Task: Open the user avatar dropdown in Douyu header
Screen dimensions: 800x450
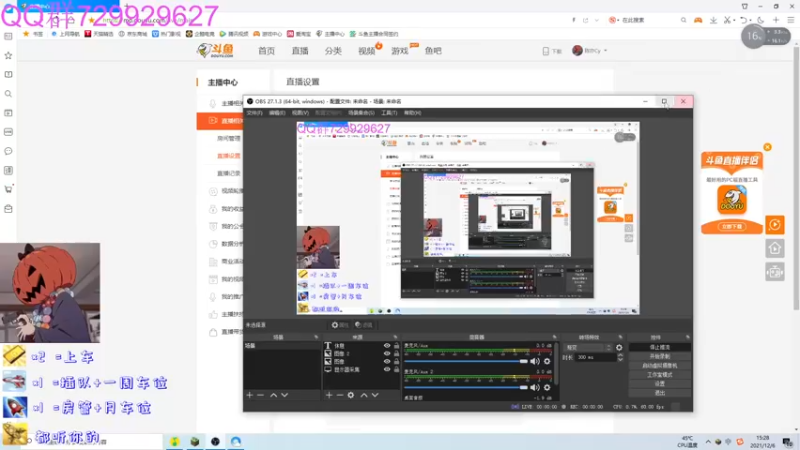Action: (x=589, y=51)
